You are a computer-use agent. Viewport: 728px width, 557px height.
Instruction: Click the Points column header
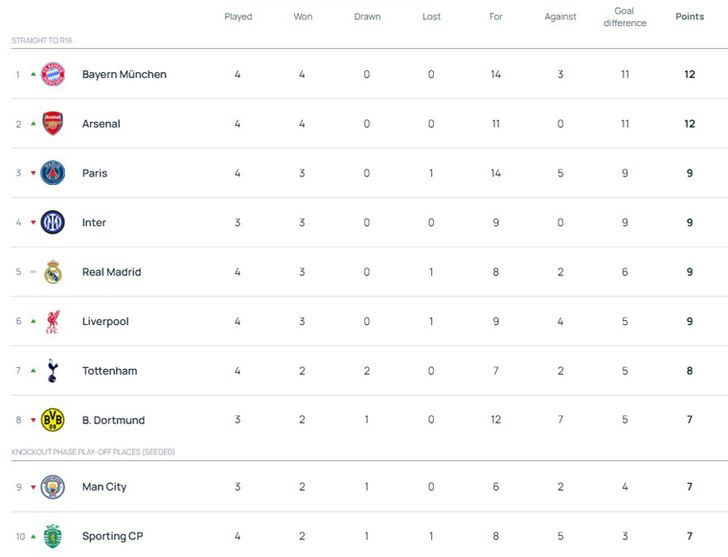point(689,17)
